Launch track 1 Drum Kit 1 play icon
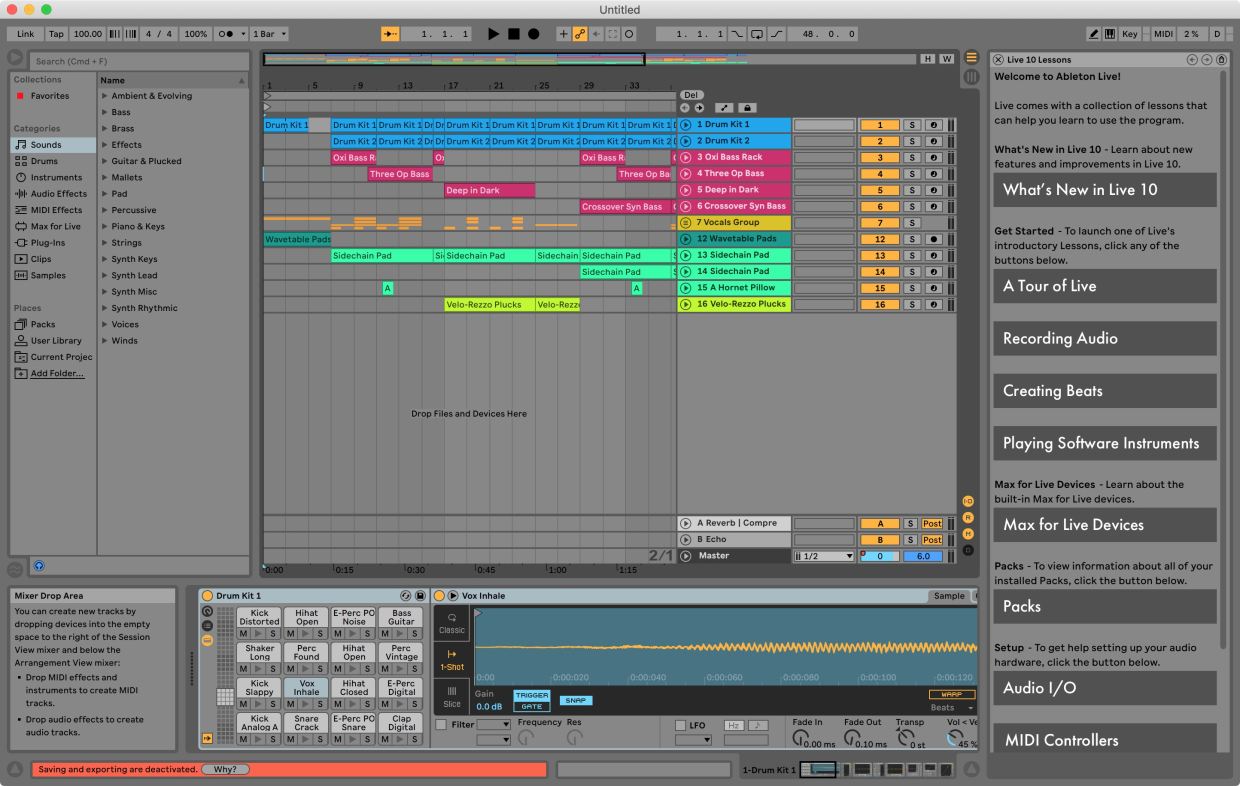Screen dimensions: 1240x786 pos(685,125)
